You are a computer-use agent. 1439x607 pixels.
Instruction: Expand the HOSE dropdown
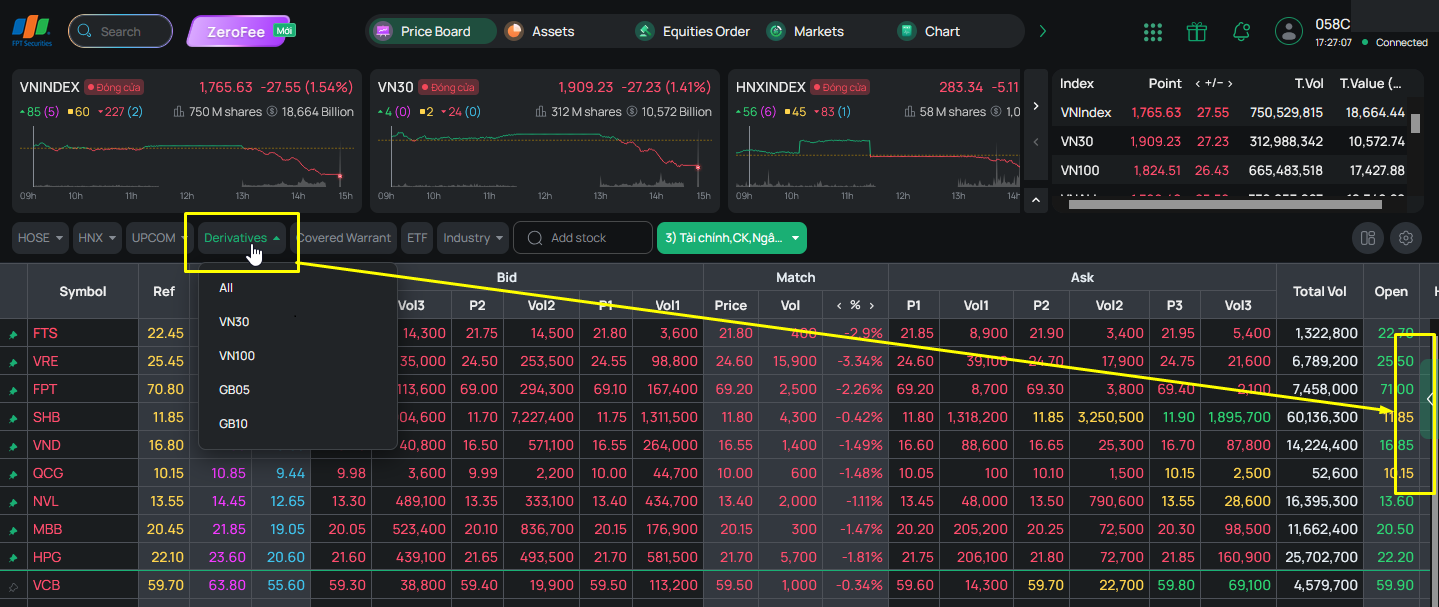click(x=41, y=238)
